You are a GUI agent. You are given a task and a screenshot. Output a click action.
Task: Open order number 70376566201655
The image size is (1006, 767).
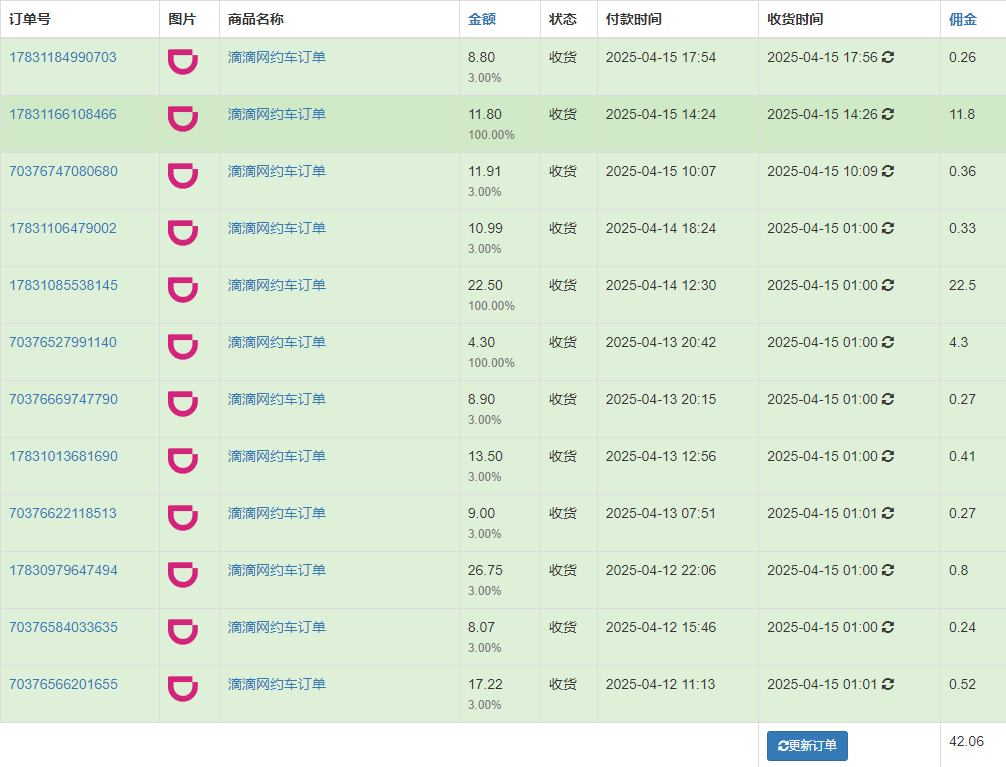(64, 684)
